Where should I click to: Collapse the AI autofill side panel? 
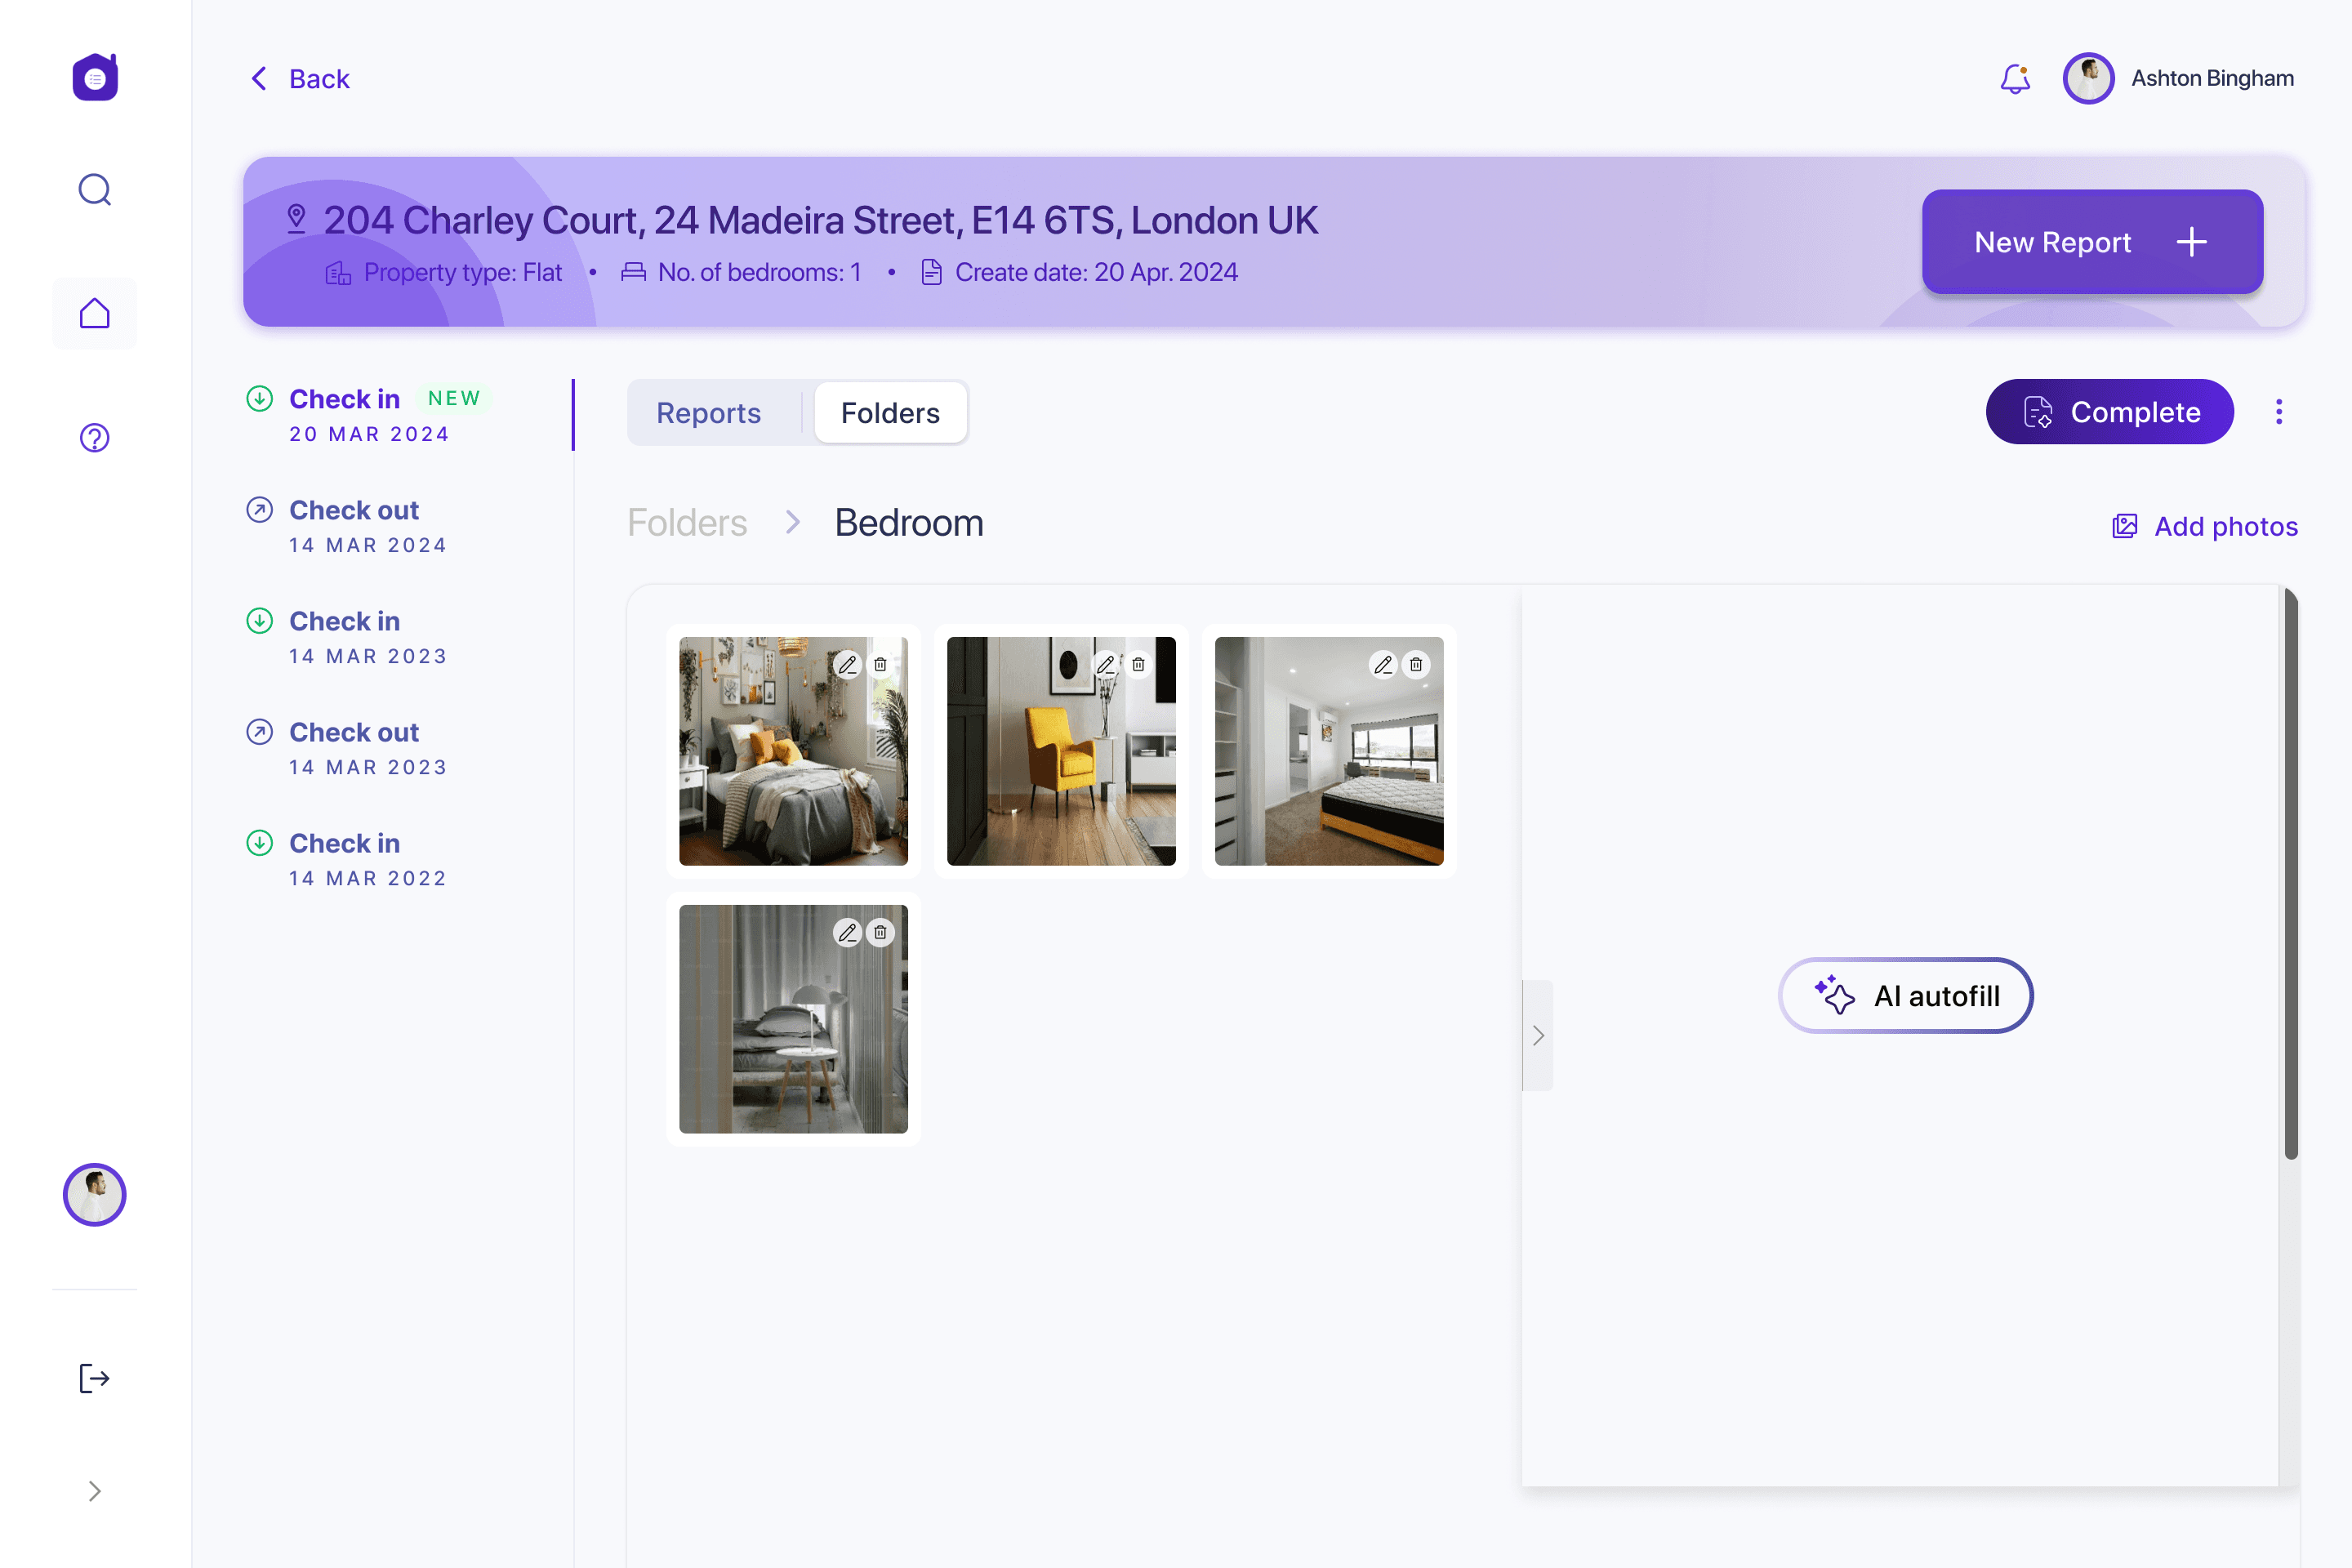pos(1538,1035)
